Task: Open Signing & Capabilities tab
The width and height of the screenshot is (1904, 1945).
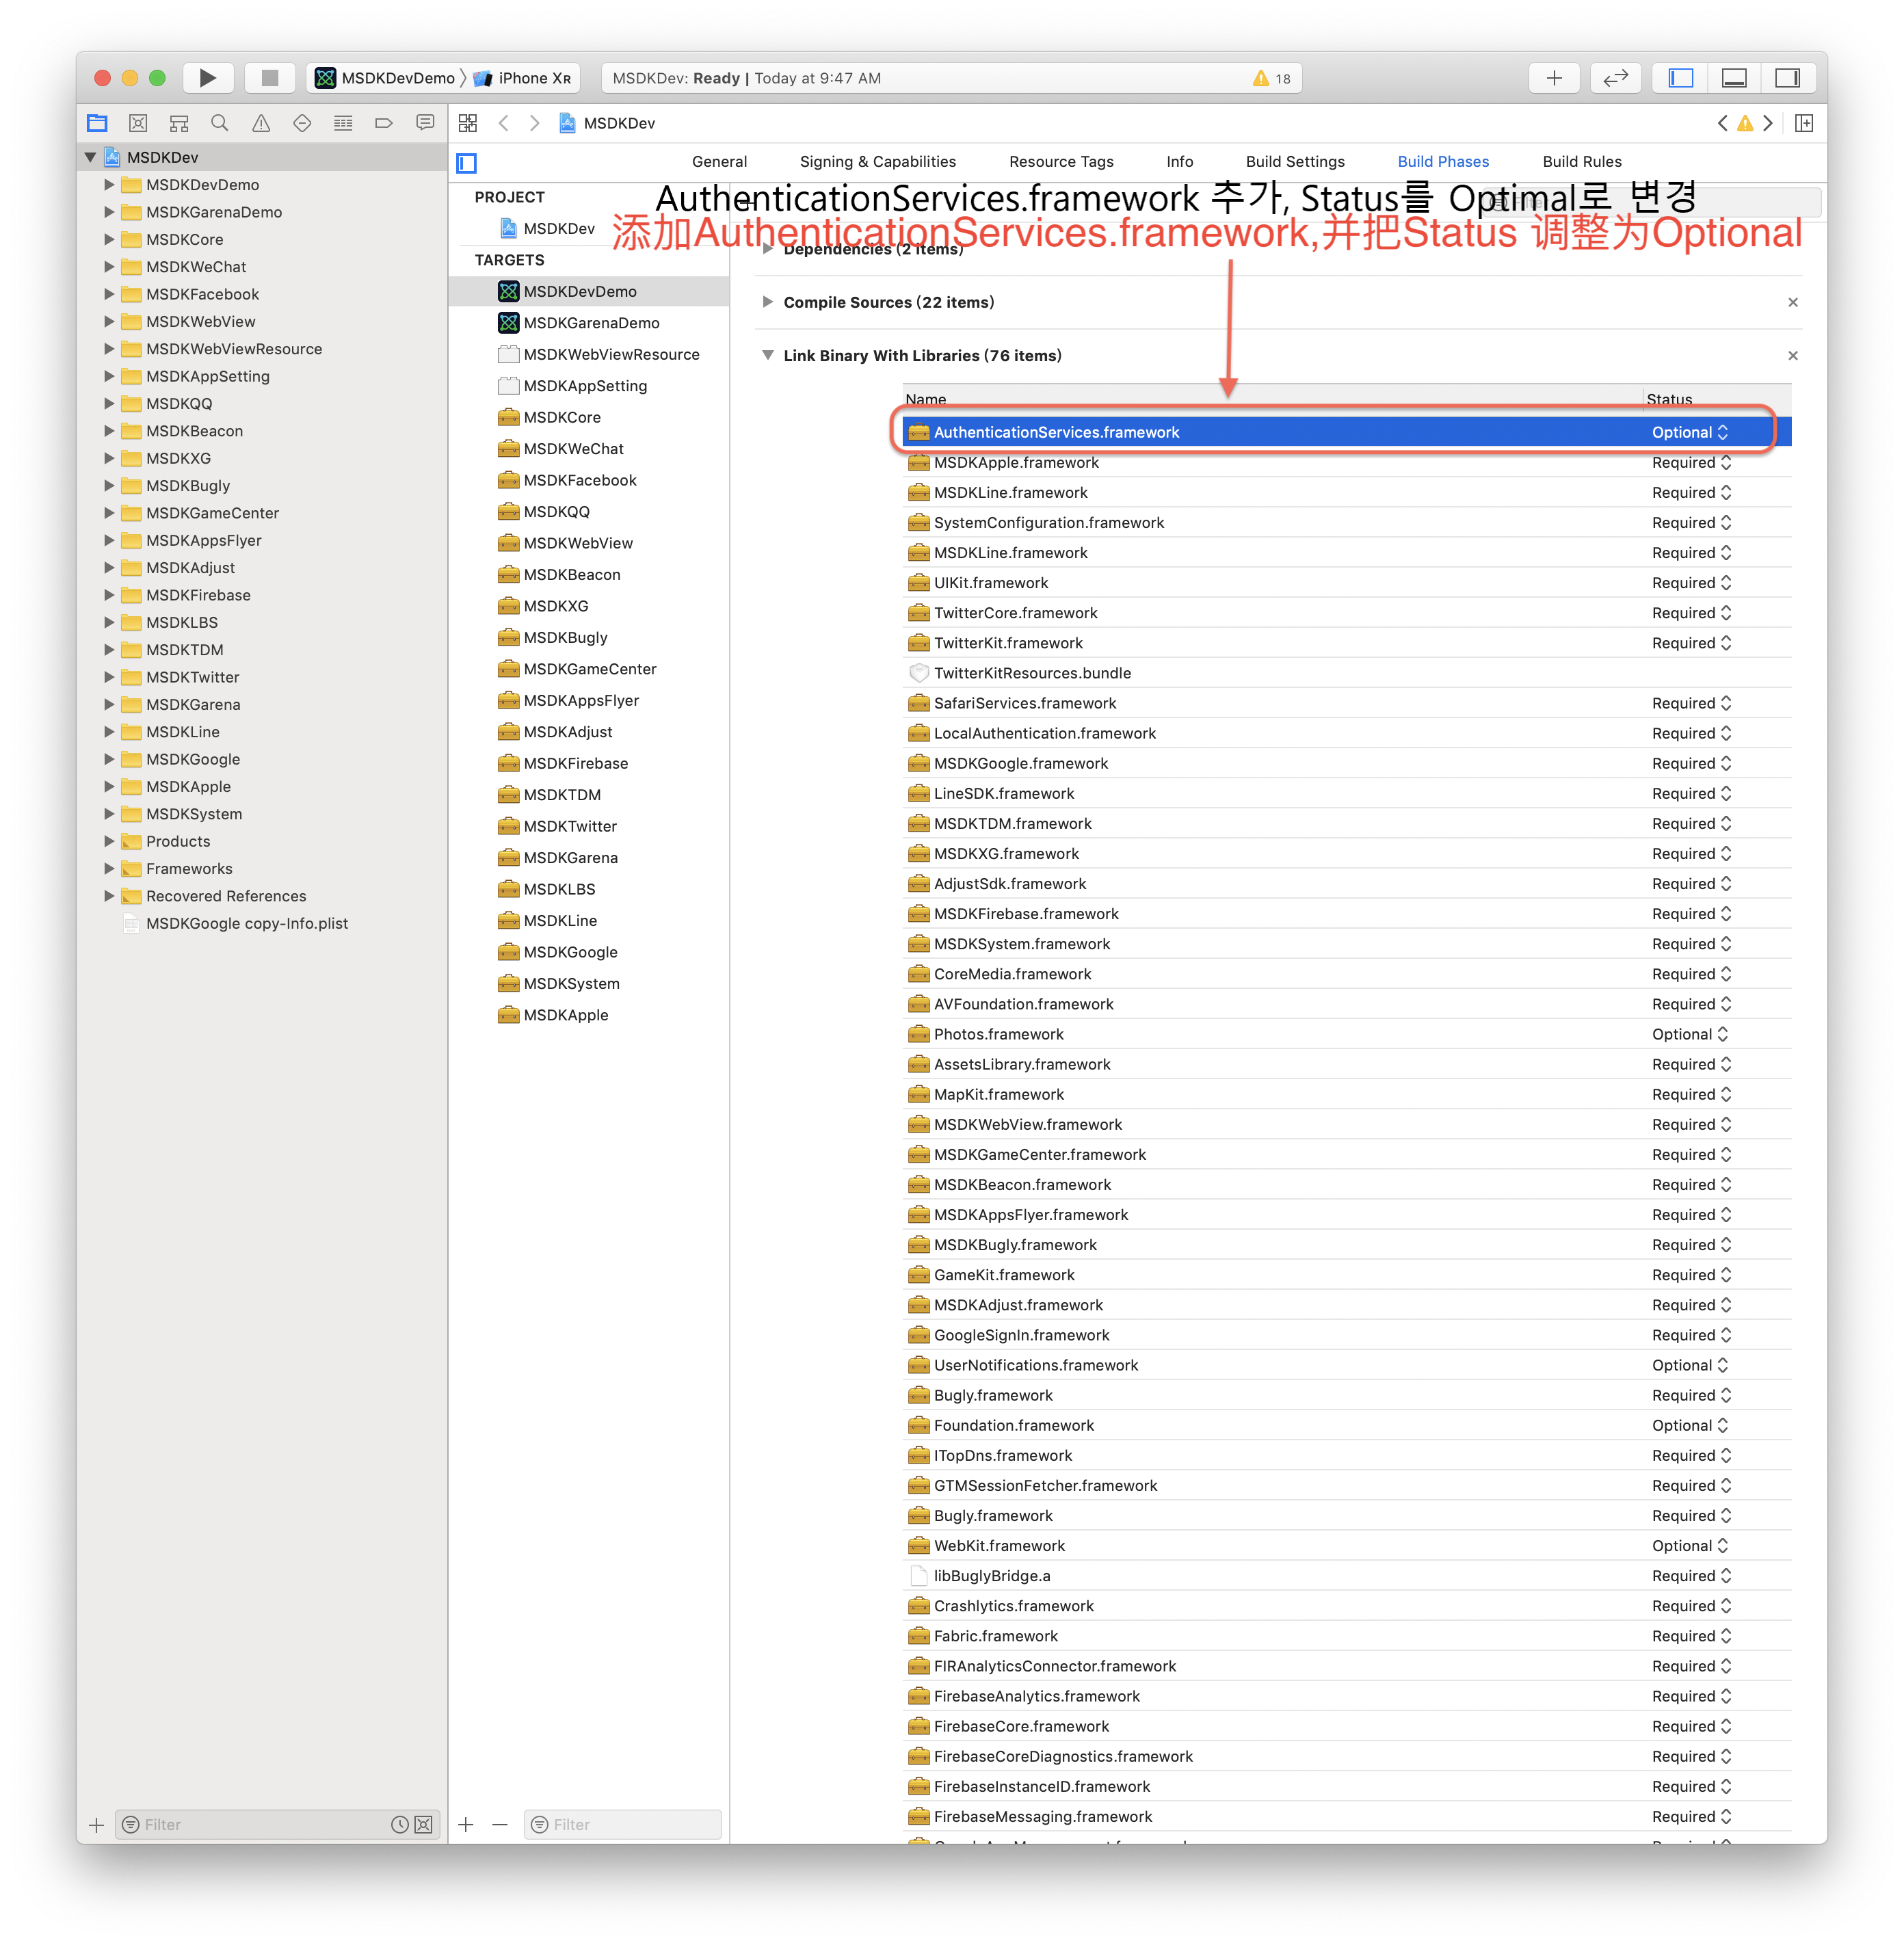Action: (x=878, y=162)
